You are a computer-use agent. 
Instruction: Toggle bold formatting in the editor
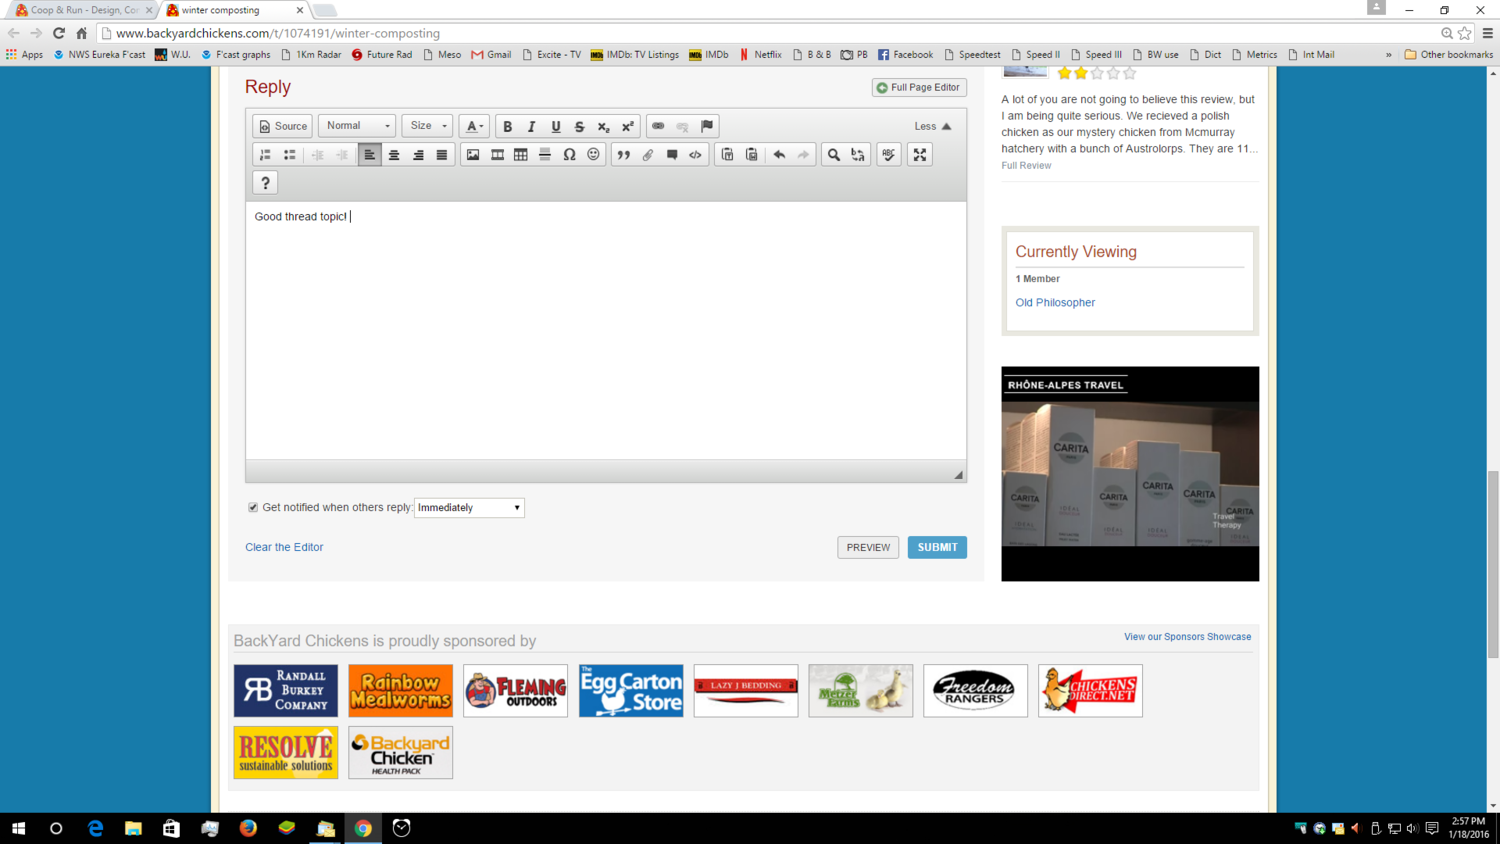pyautogui.click(x=507, y=127)
